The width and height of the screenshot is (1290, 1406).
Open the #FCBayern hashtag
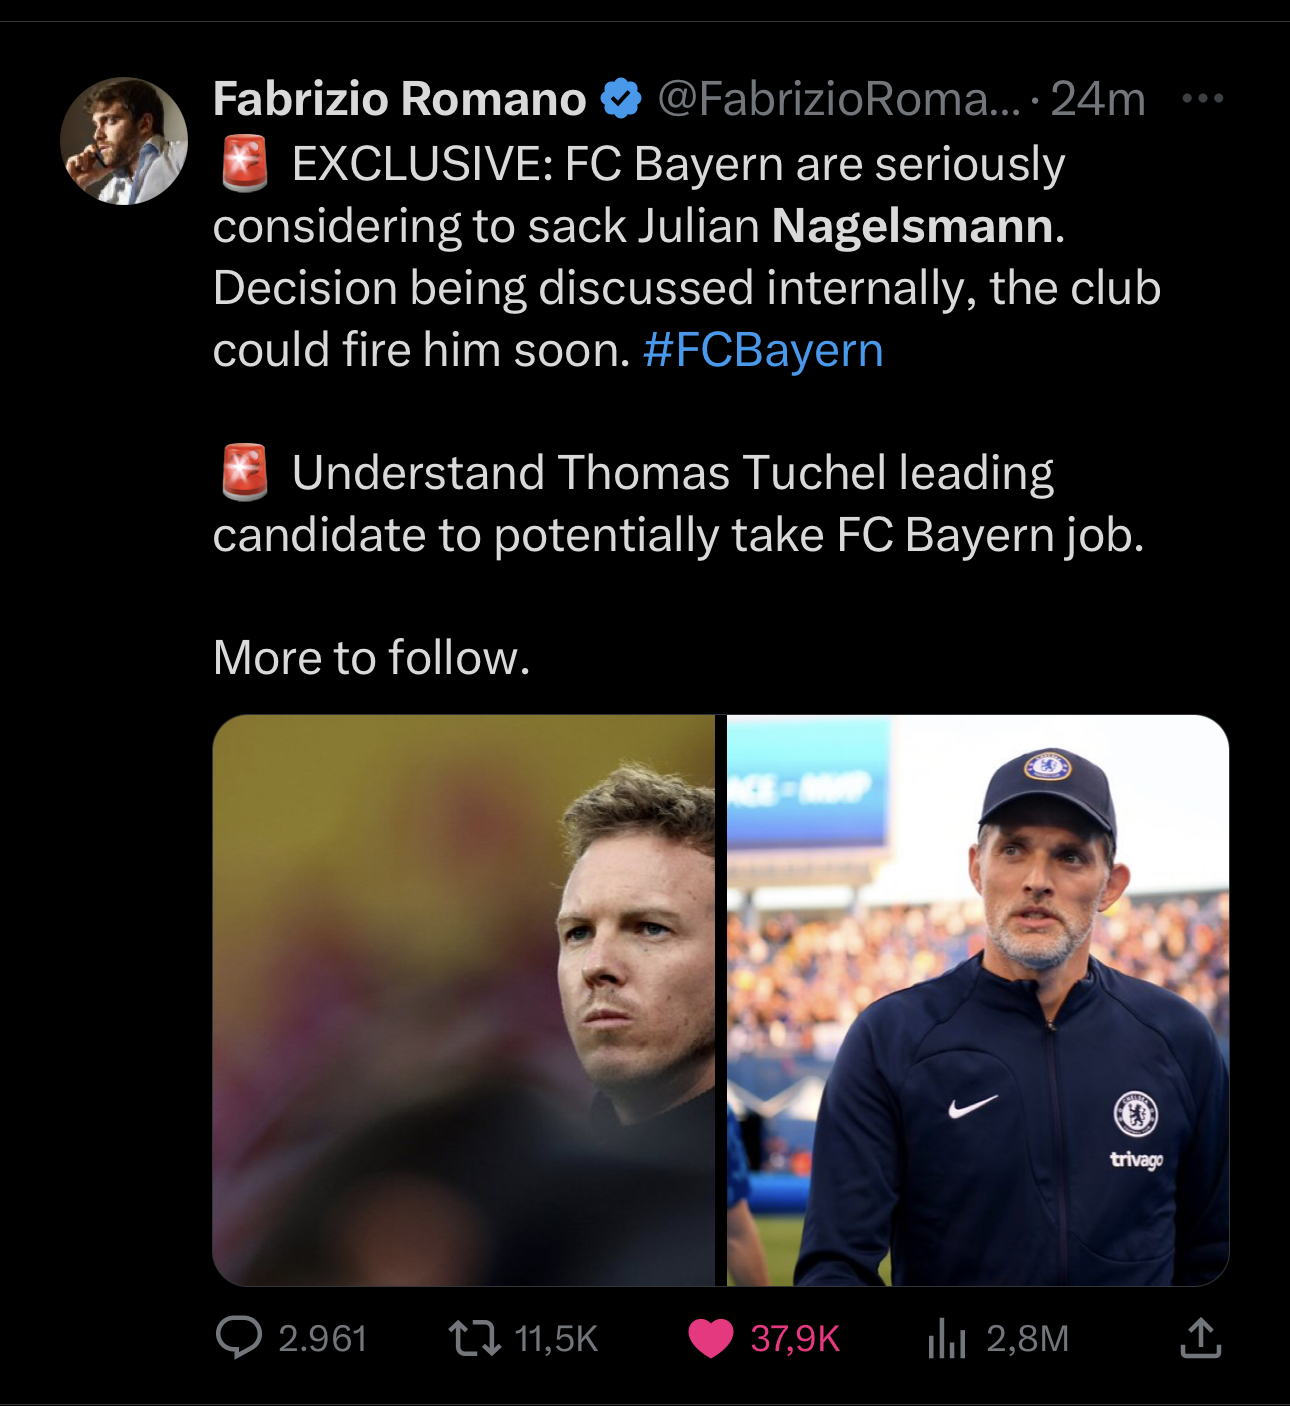763,350
